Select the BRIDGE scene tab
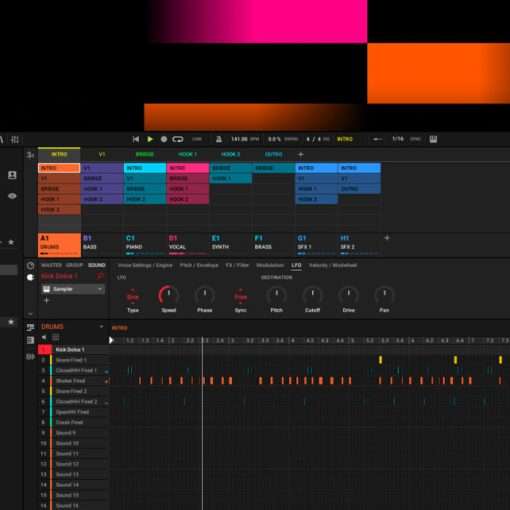 click(145, 154)
